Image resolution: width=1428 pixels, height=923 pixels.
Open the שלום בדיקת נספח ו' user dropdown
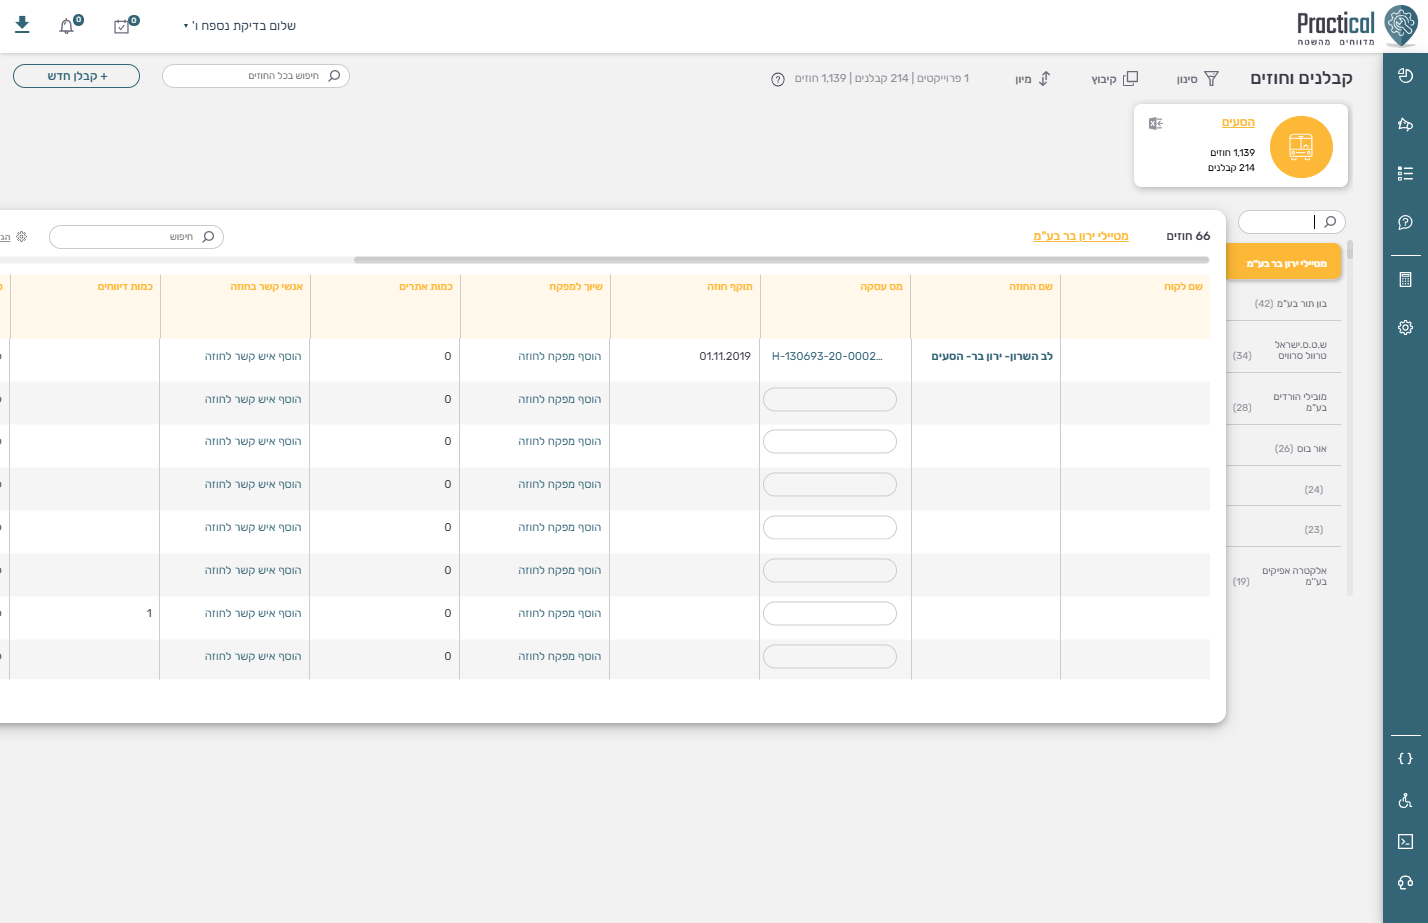[x=240, y=26]
